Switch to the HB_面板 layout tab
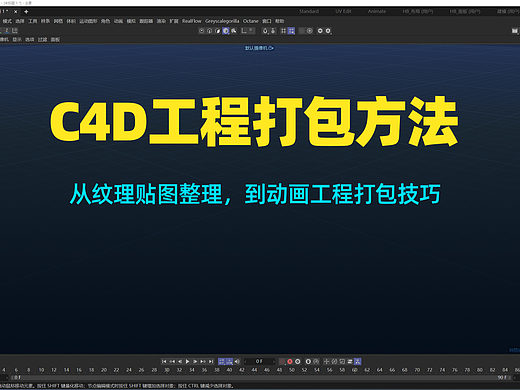The image size is (520, 390). point(465,11)
